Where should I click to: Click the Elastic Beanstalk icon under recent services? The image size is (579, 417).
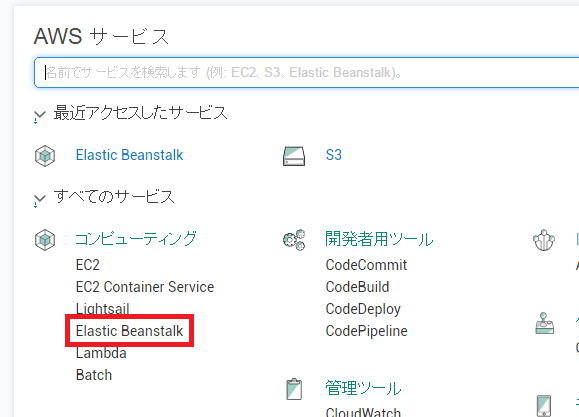click(x=45, y=155)
